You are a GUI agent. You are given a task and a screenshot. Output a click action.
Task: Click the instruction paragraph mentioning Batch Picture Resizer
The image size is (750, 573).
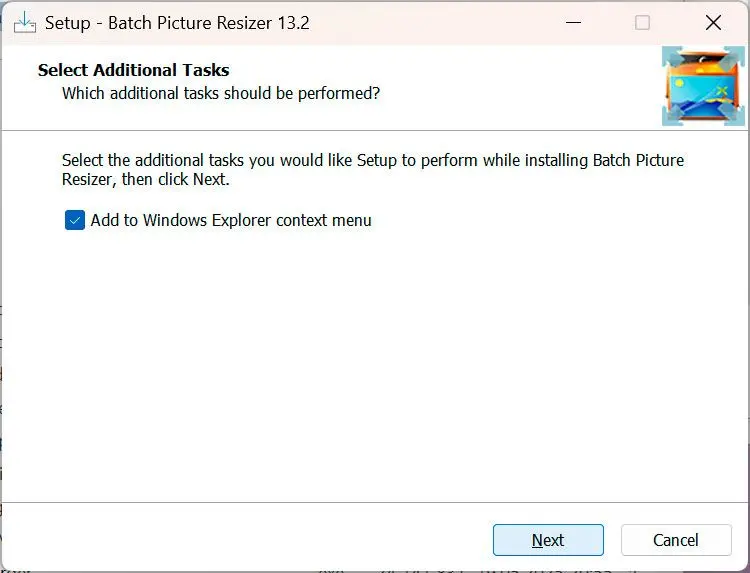373,170
